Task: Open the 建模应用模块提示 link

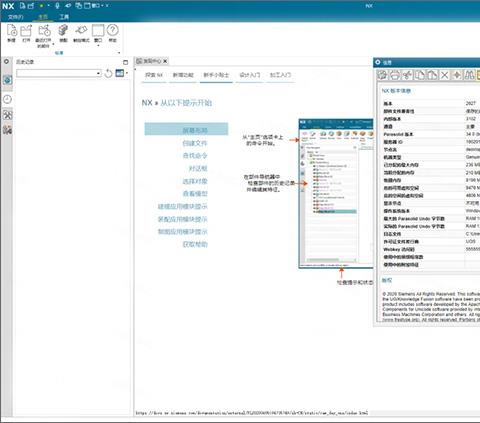Action: [x=182, y=206]
